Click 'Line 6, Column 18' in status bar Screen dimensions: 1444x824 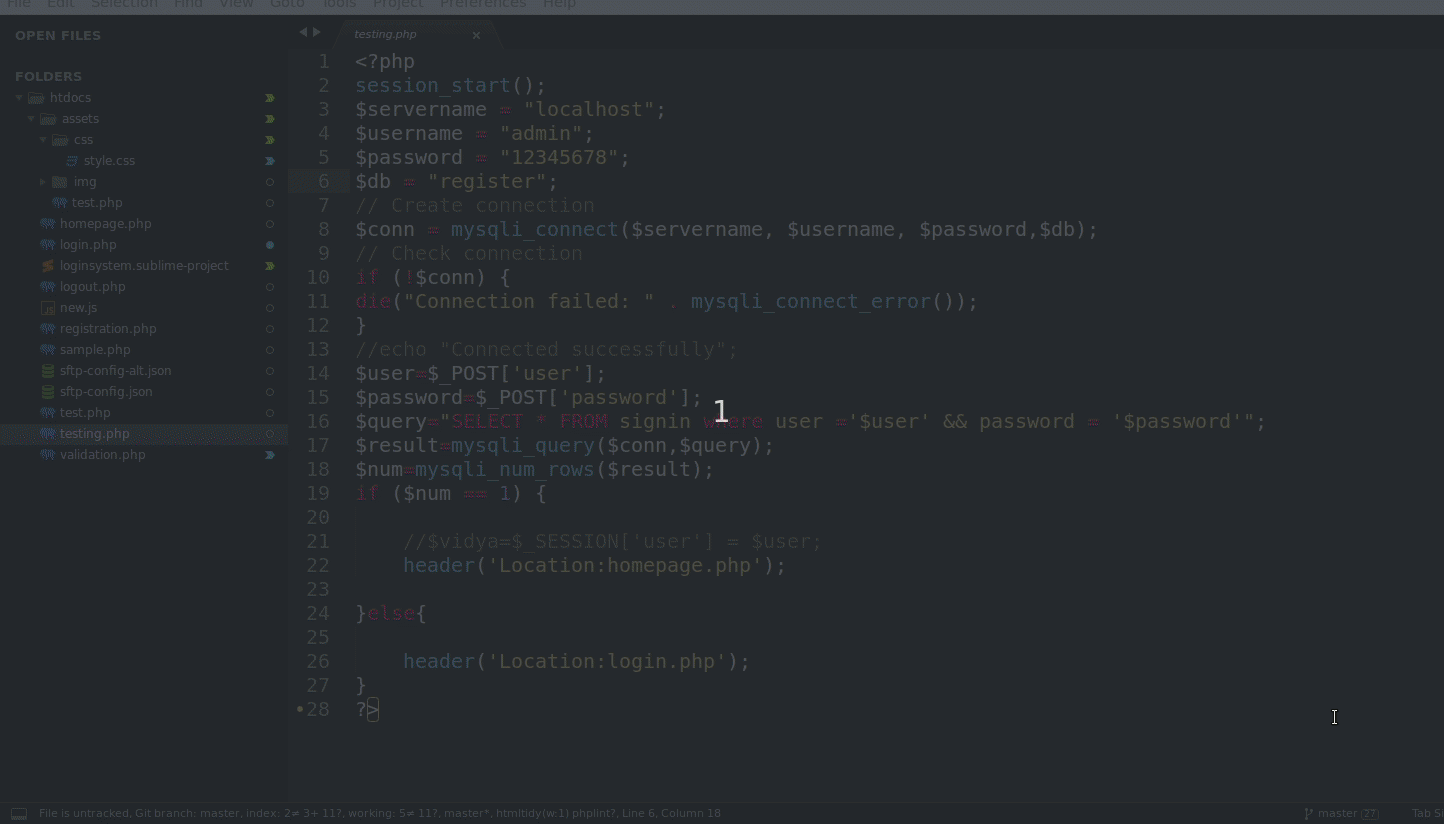click(671, 813)
